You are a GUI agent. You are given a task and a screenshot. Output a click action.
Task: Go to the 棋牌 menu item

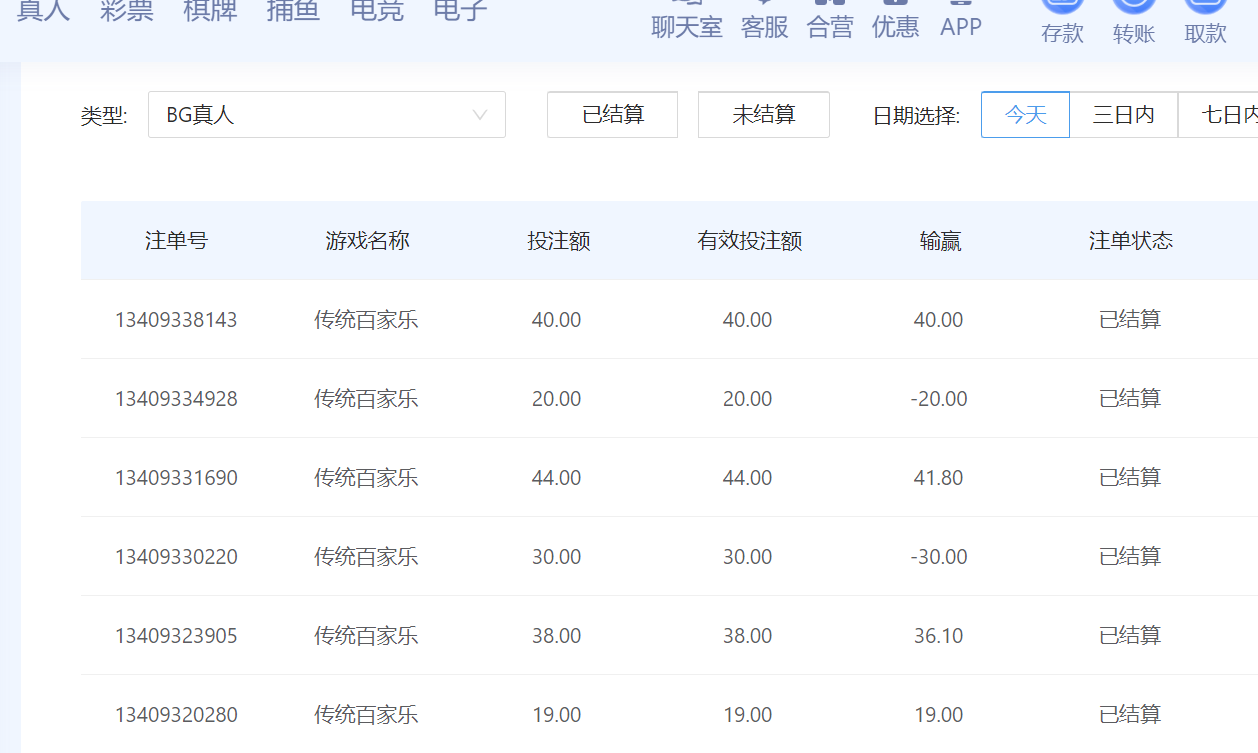point(210,10)
